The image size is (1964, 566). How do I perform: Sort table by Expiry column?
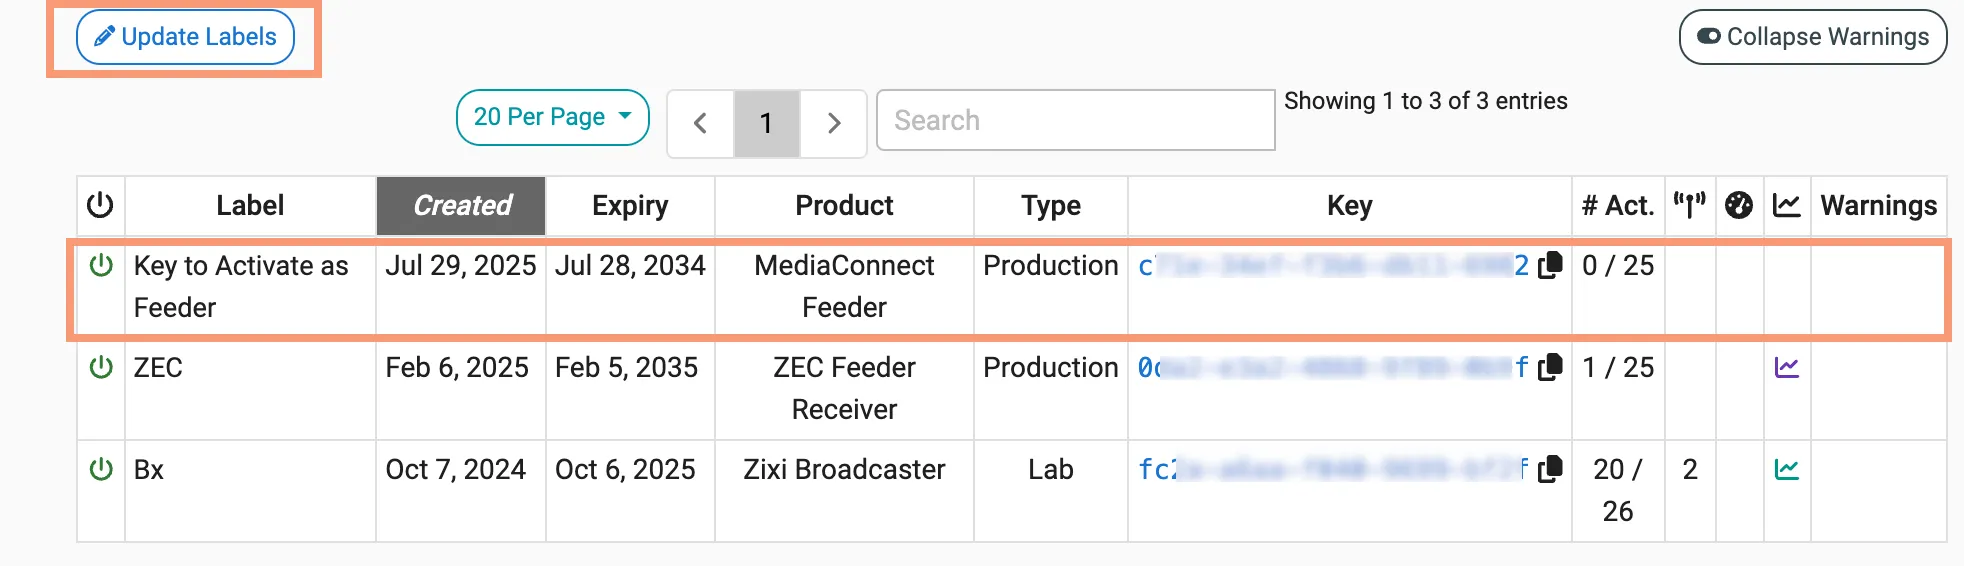(x=630, y=206)
